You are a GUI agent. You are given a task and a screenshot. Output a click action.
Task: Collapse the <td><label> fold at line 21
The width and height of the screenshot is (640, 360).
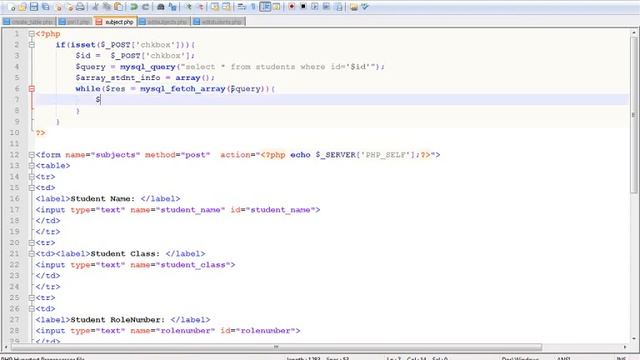coord(31,254)
